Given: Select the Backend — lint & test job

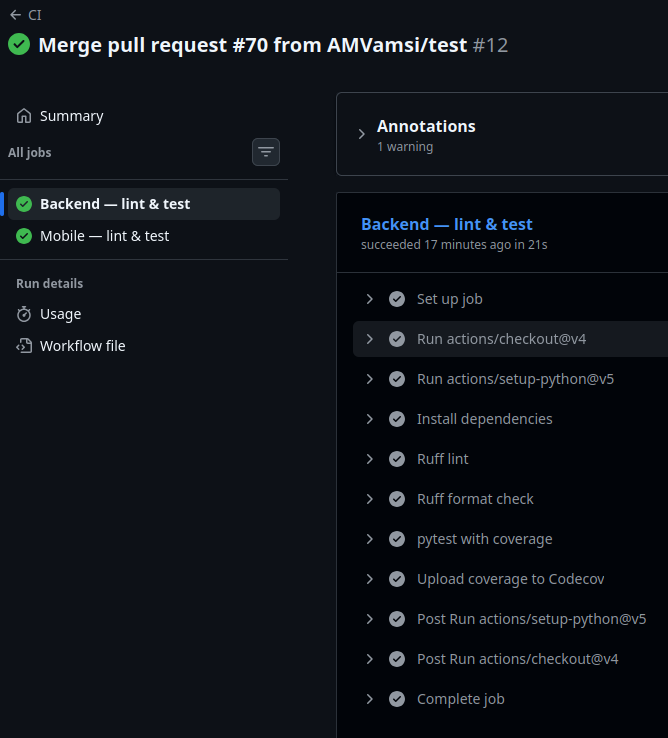Looking at the screenshot, I should [144, 204].
